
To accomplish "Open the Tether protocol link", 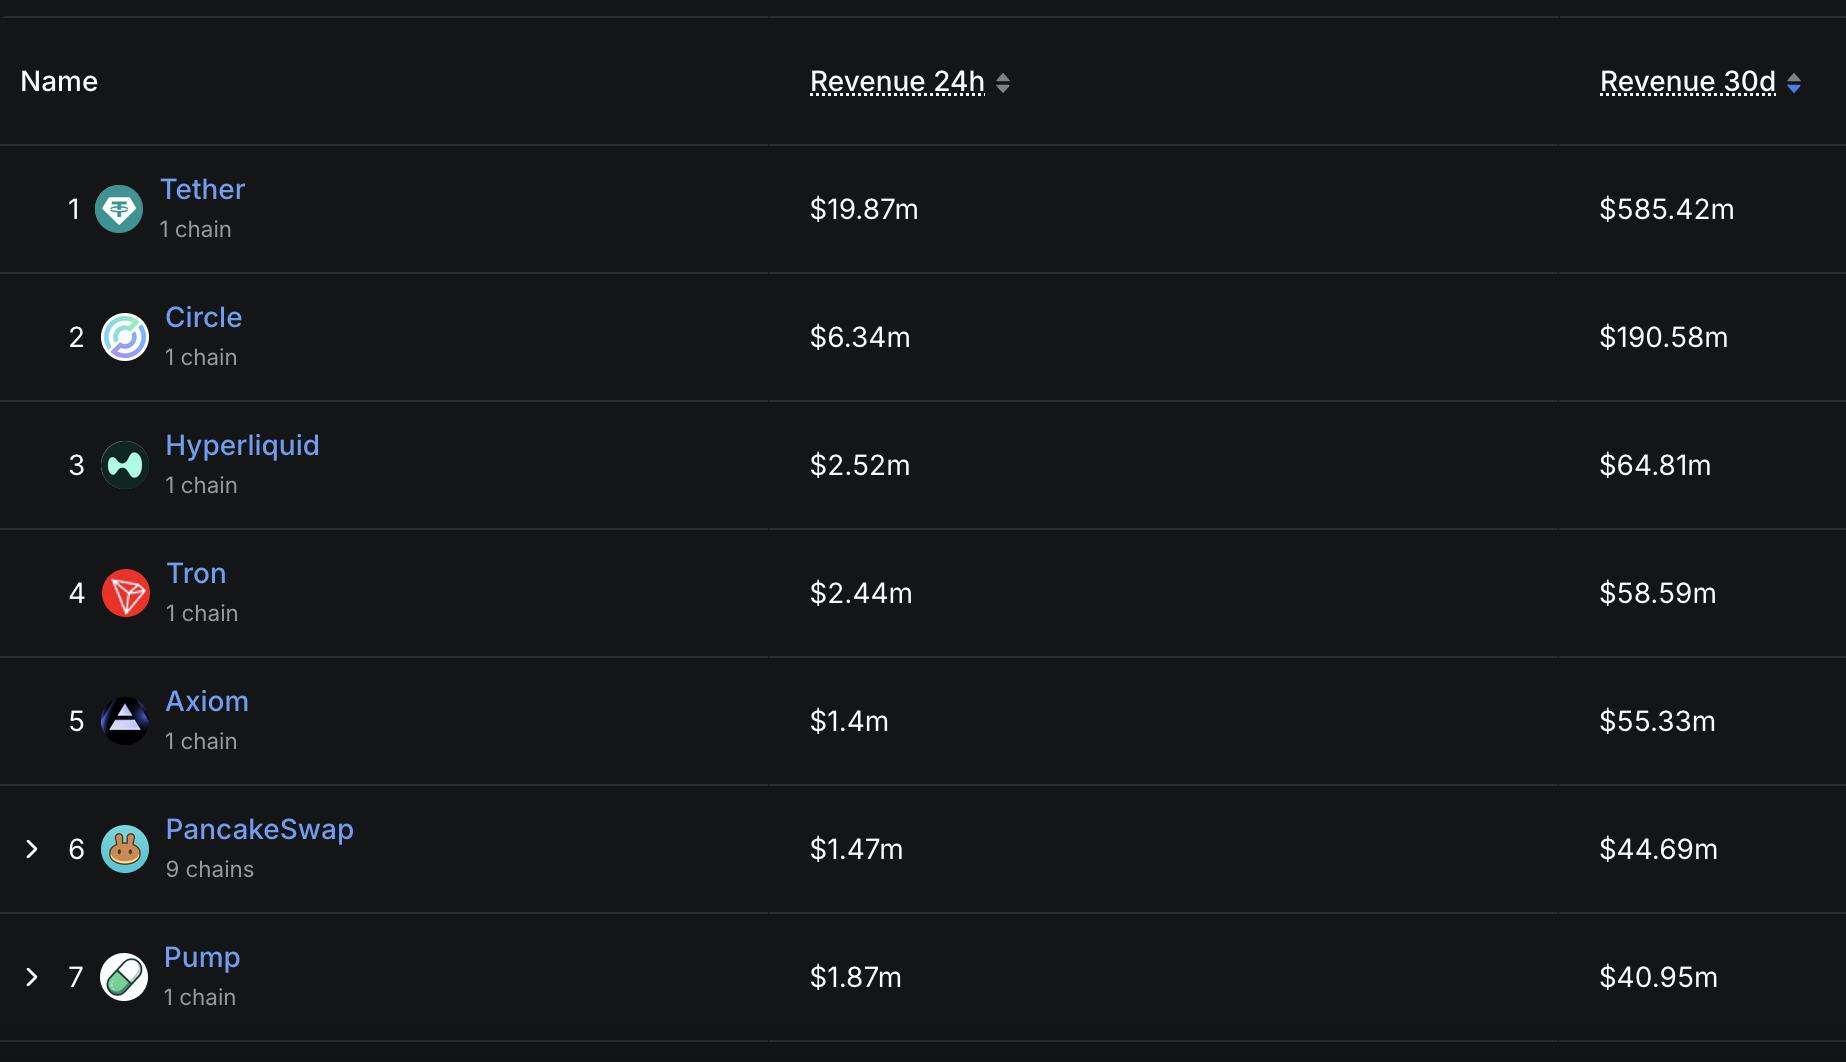I will click(202, 189).
